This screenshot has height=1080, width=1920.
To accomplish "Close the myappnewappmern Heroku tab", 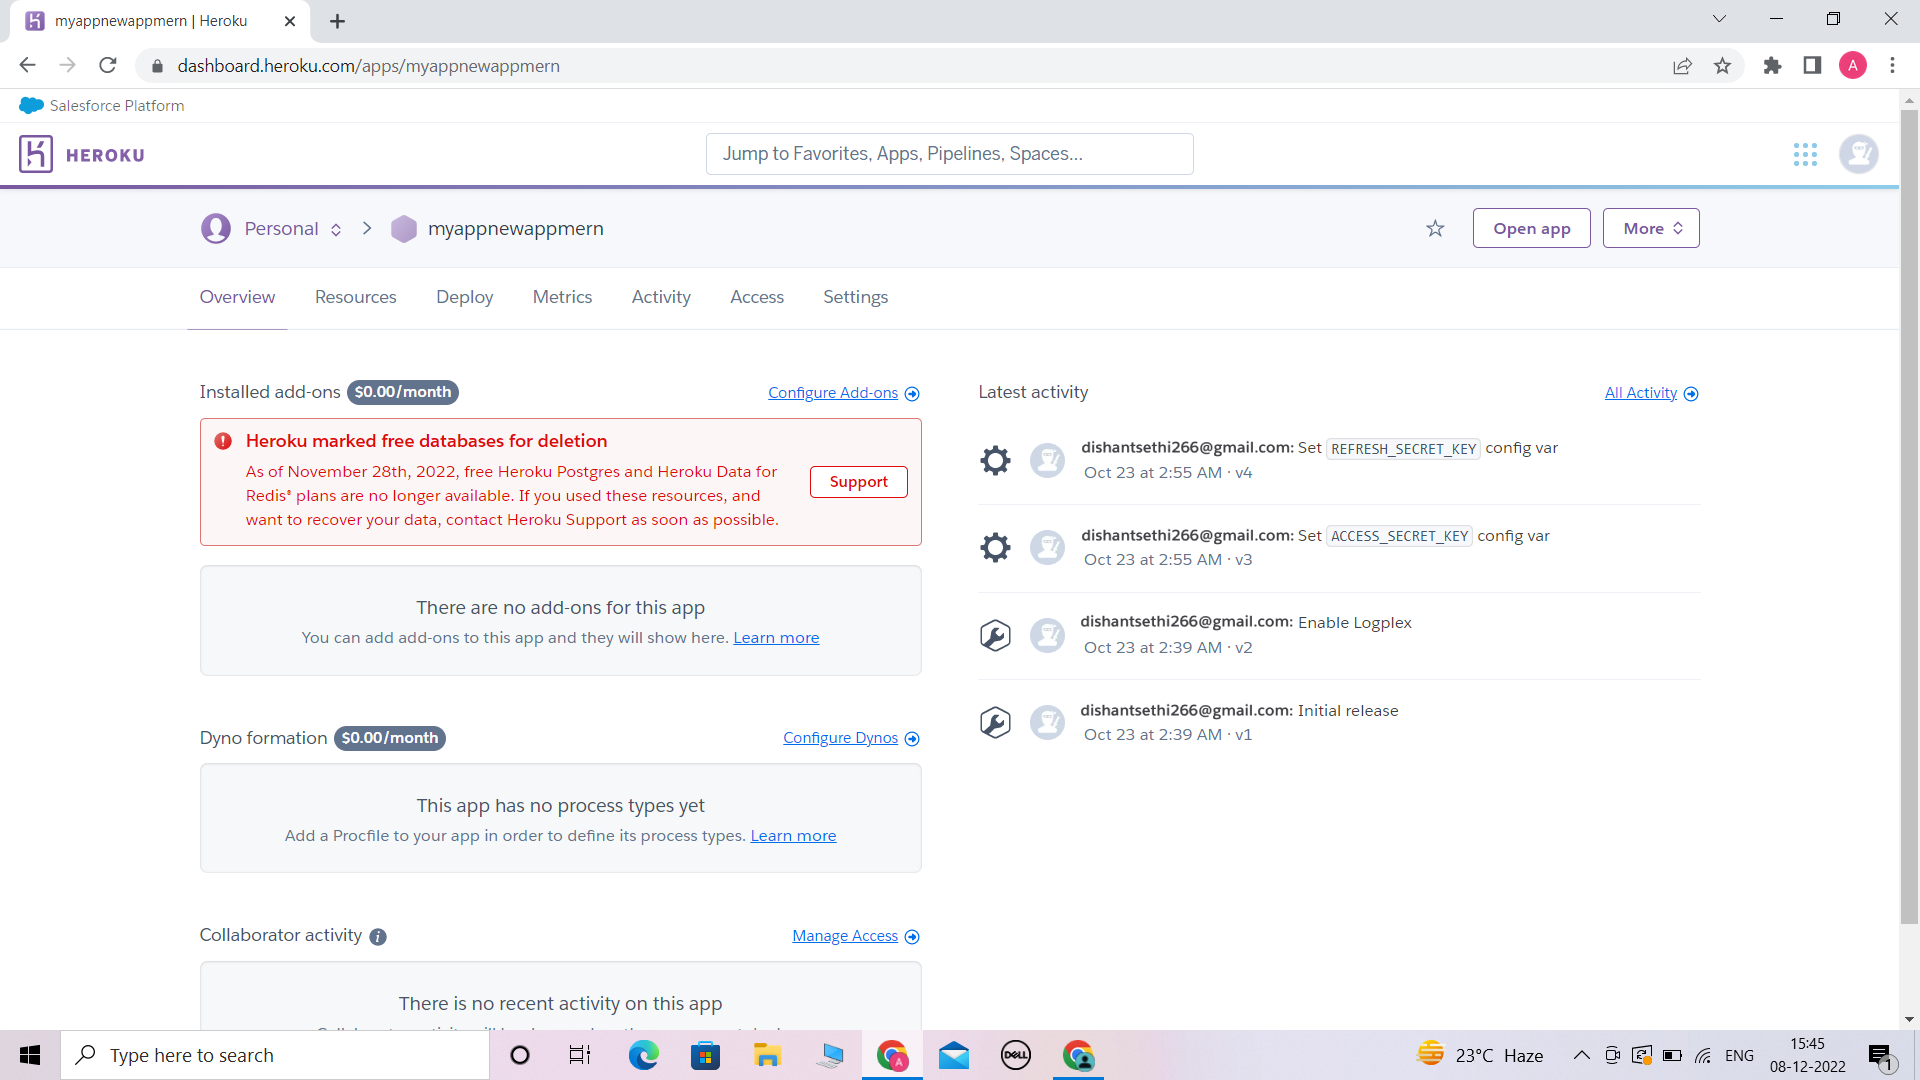I will pos(290,21).
